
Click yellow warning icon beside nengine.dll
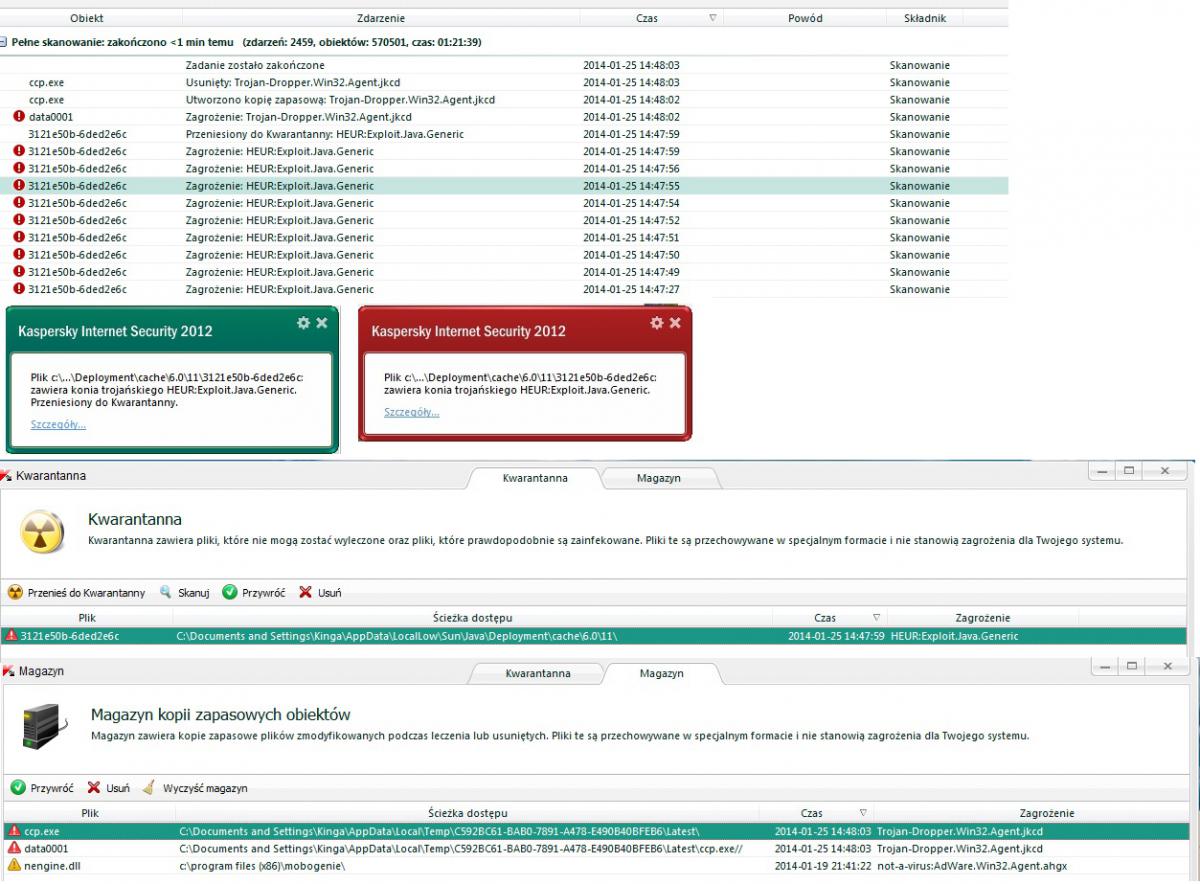click(x=14, y=865)
